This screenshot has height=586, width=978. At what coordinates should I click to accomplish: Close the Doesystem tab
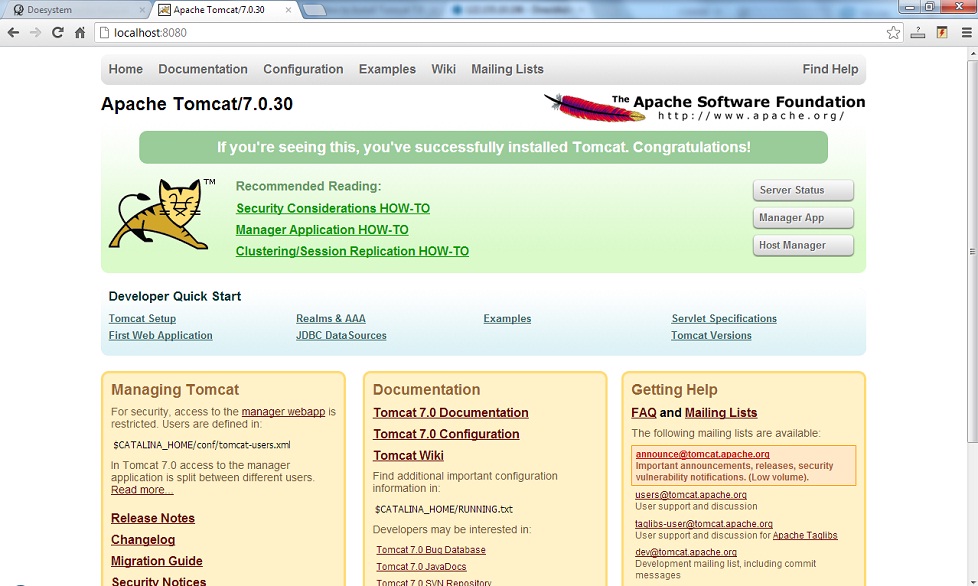(142, 10)
